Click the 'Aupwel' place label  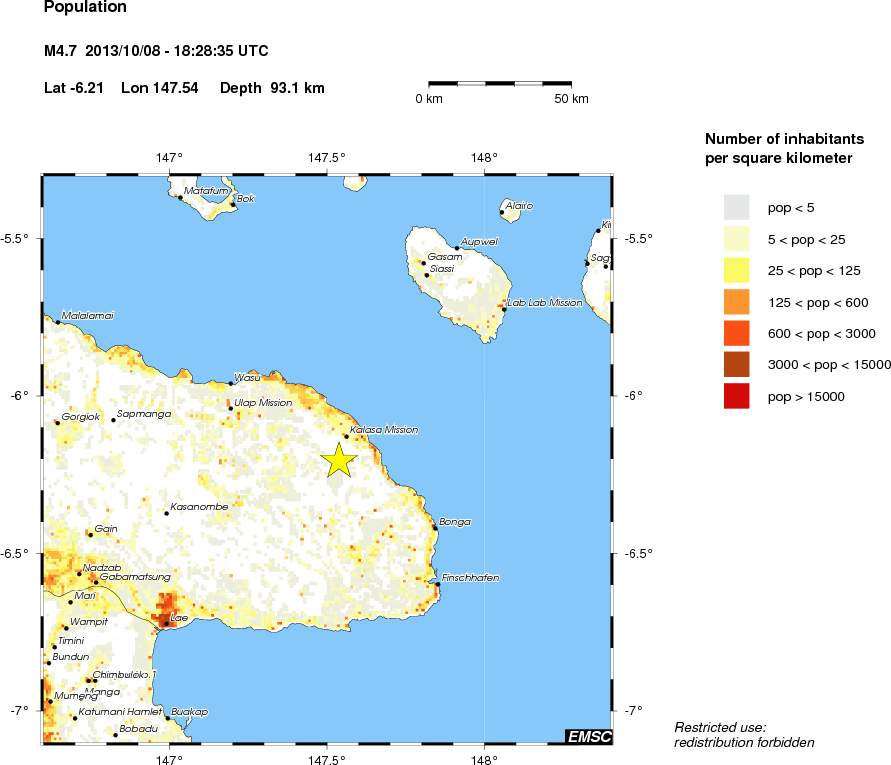(480, 242)
